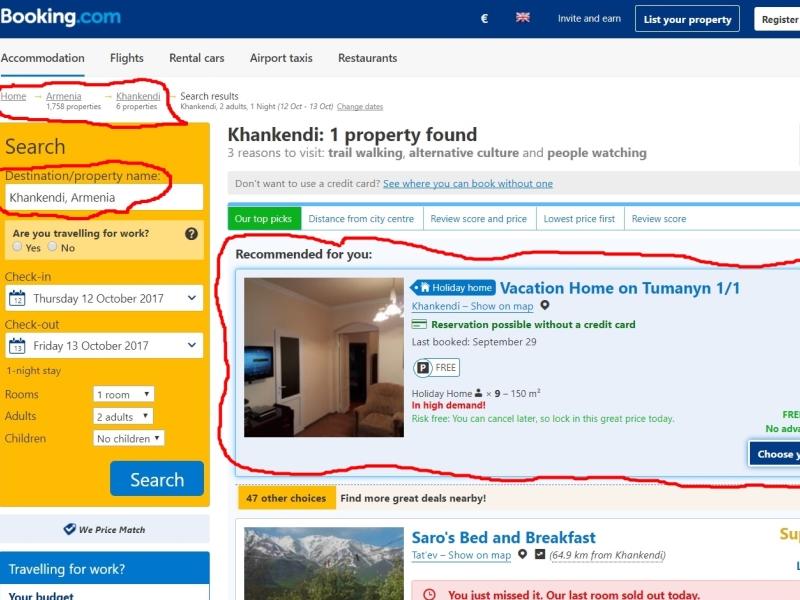Click the map pin next to Khankendi

[545, 305]
